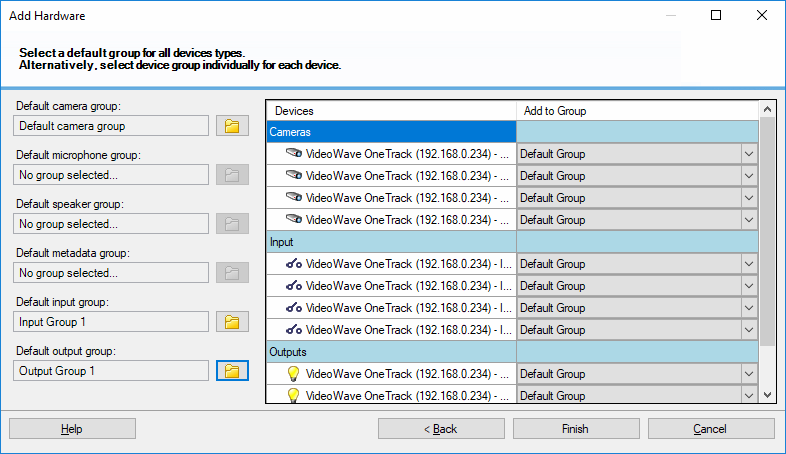Open group dropdown for first output device
The image size is (786, 454).
(749, 374)
